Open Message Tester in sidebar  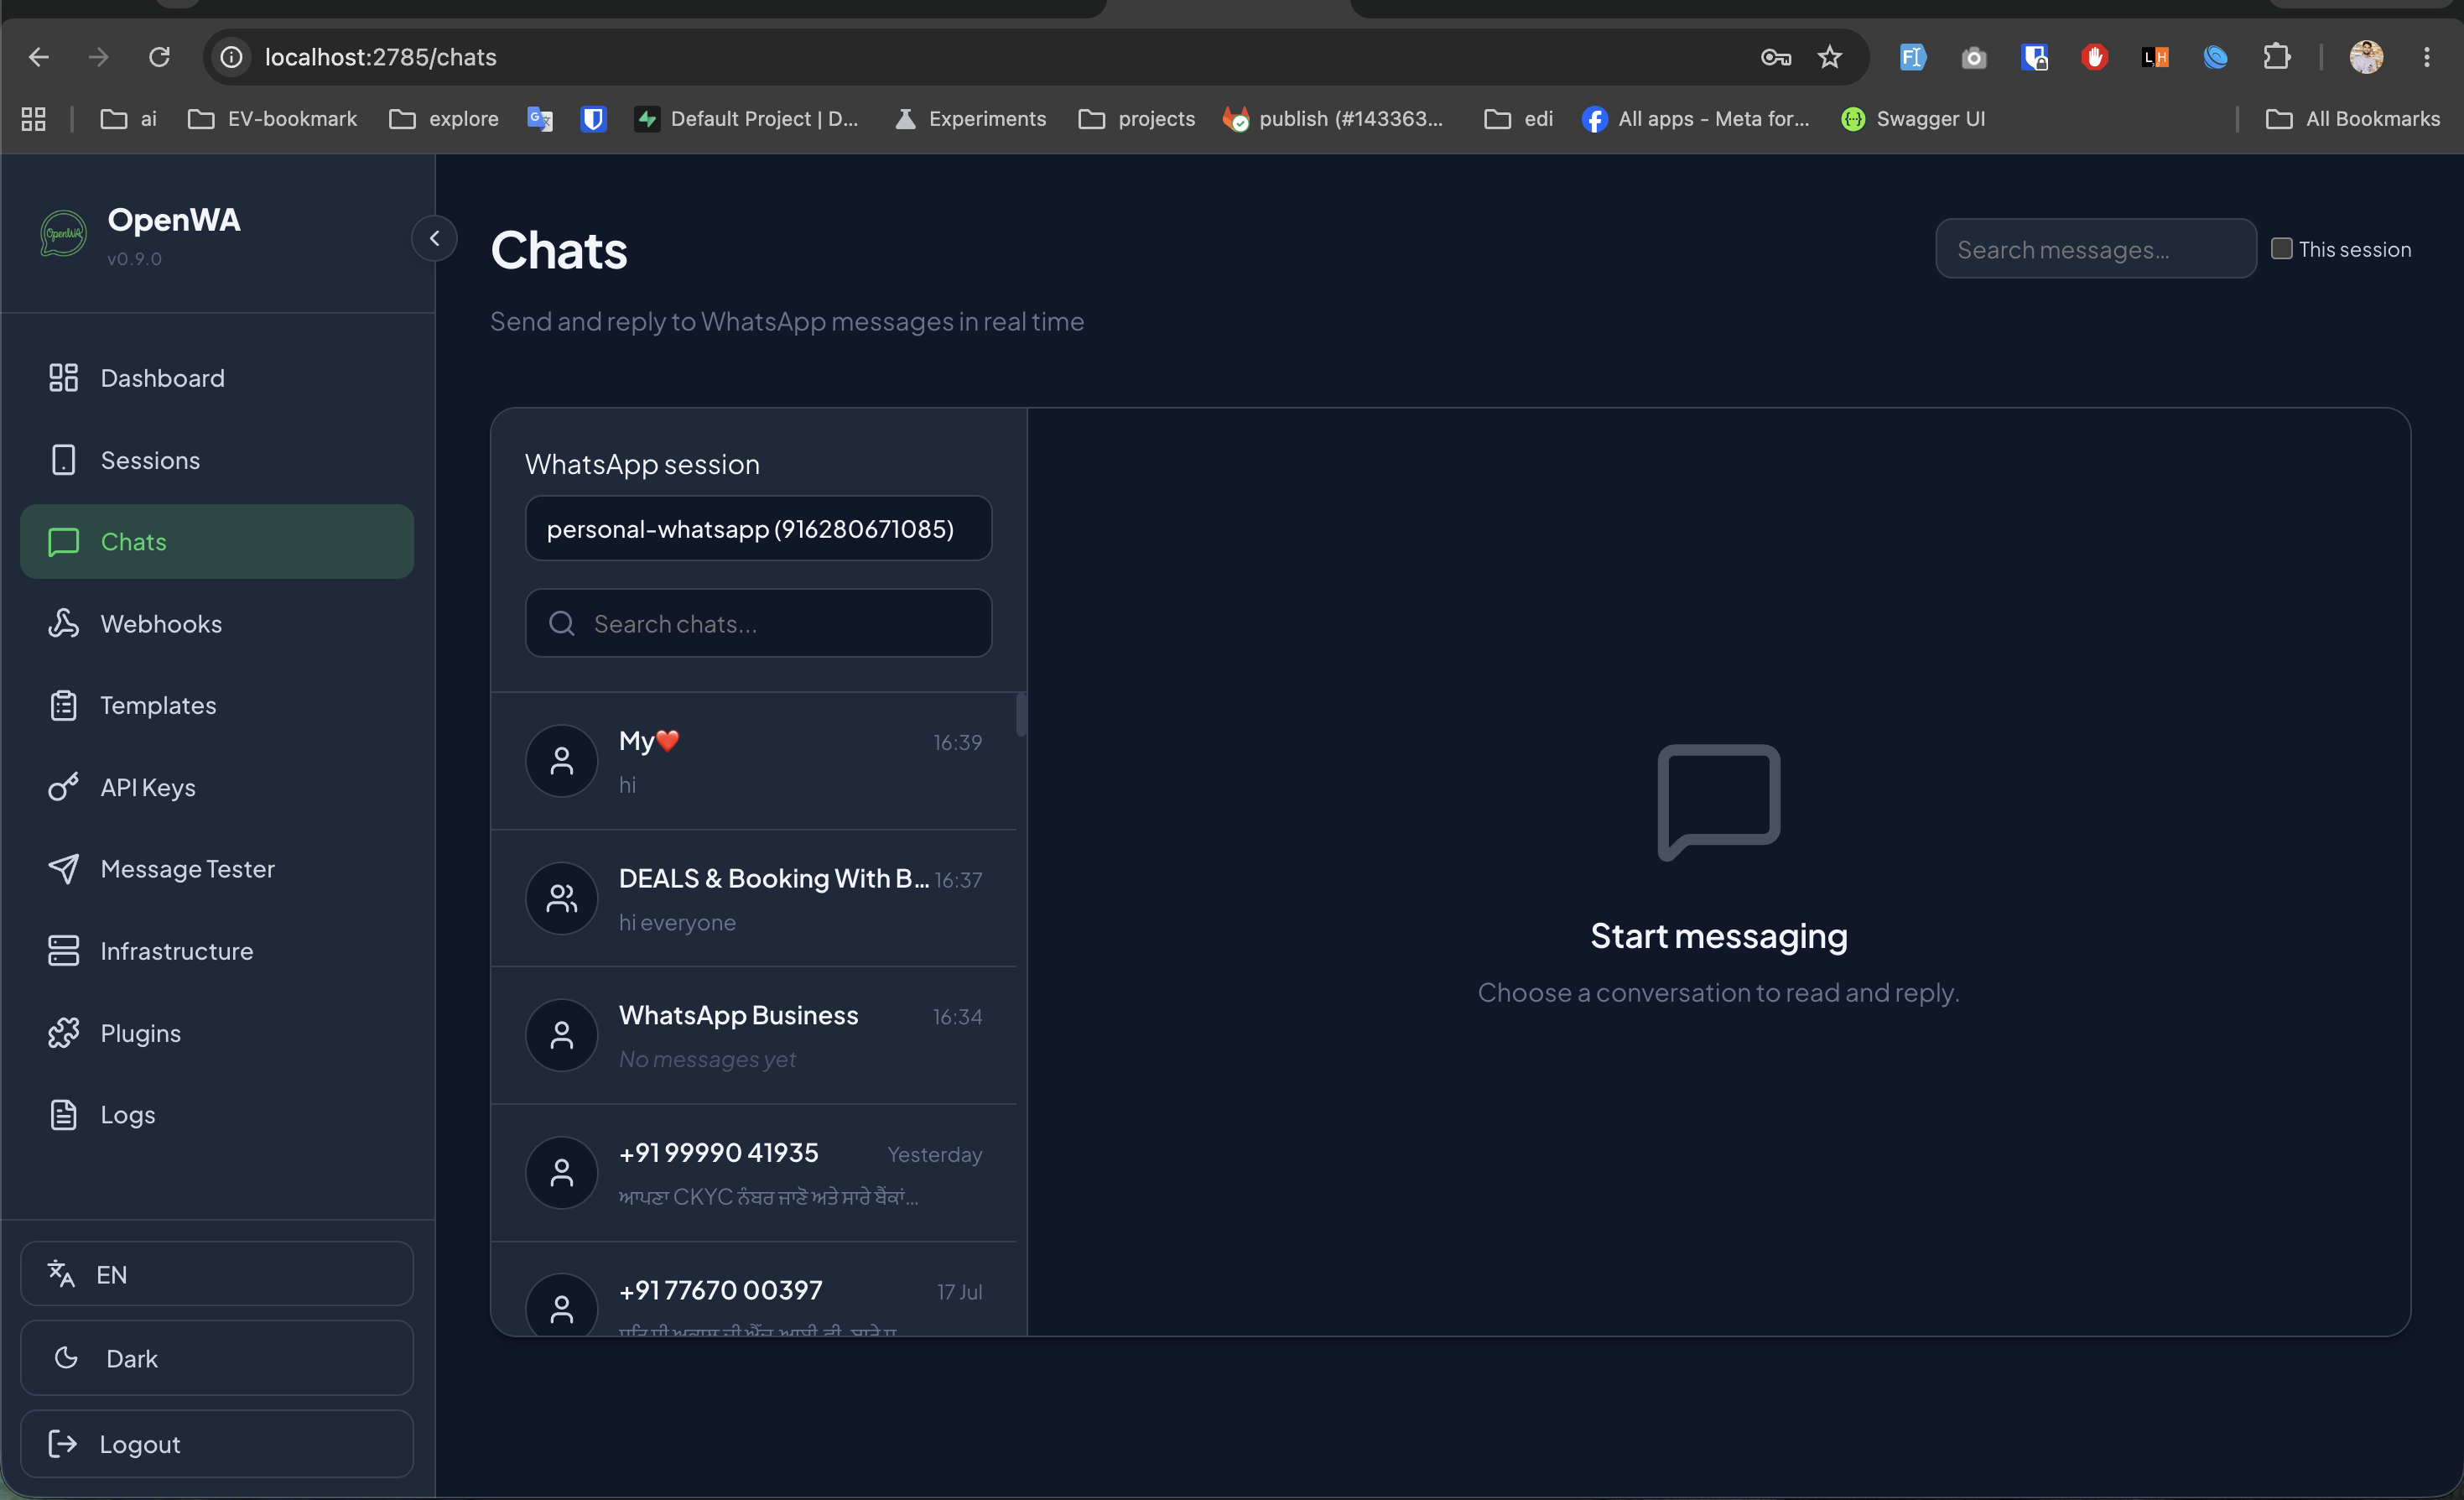217,869
